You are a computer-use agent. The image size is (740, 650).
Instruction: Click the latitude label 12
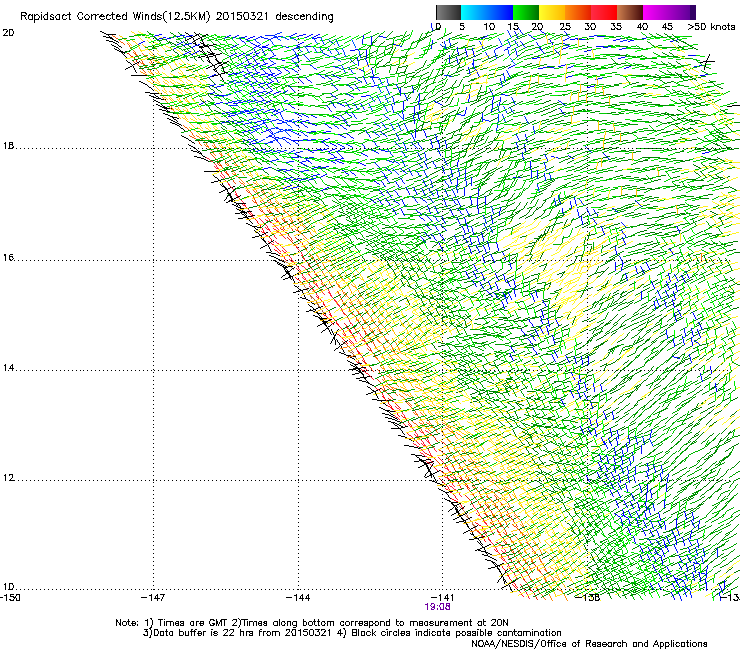pyautogui.click(x=8, y=478)
